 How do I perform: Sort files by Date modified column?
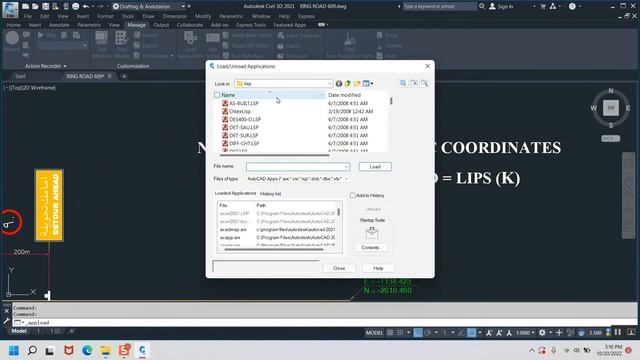click(x=344, y=95)
